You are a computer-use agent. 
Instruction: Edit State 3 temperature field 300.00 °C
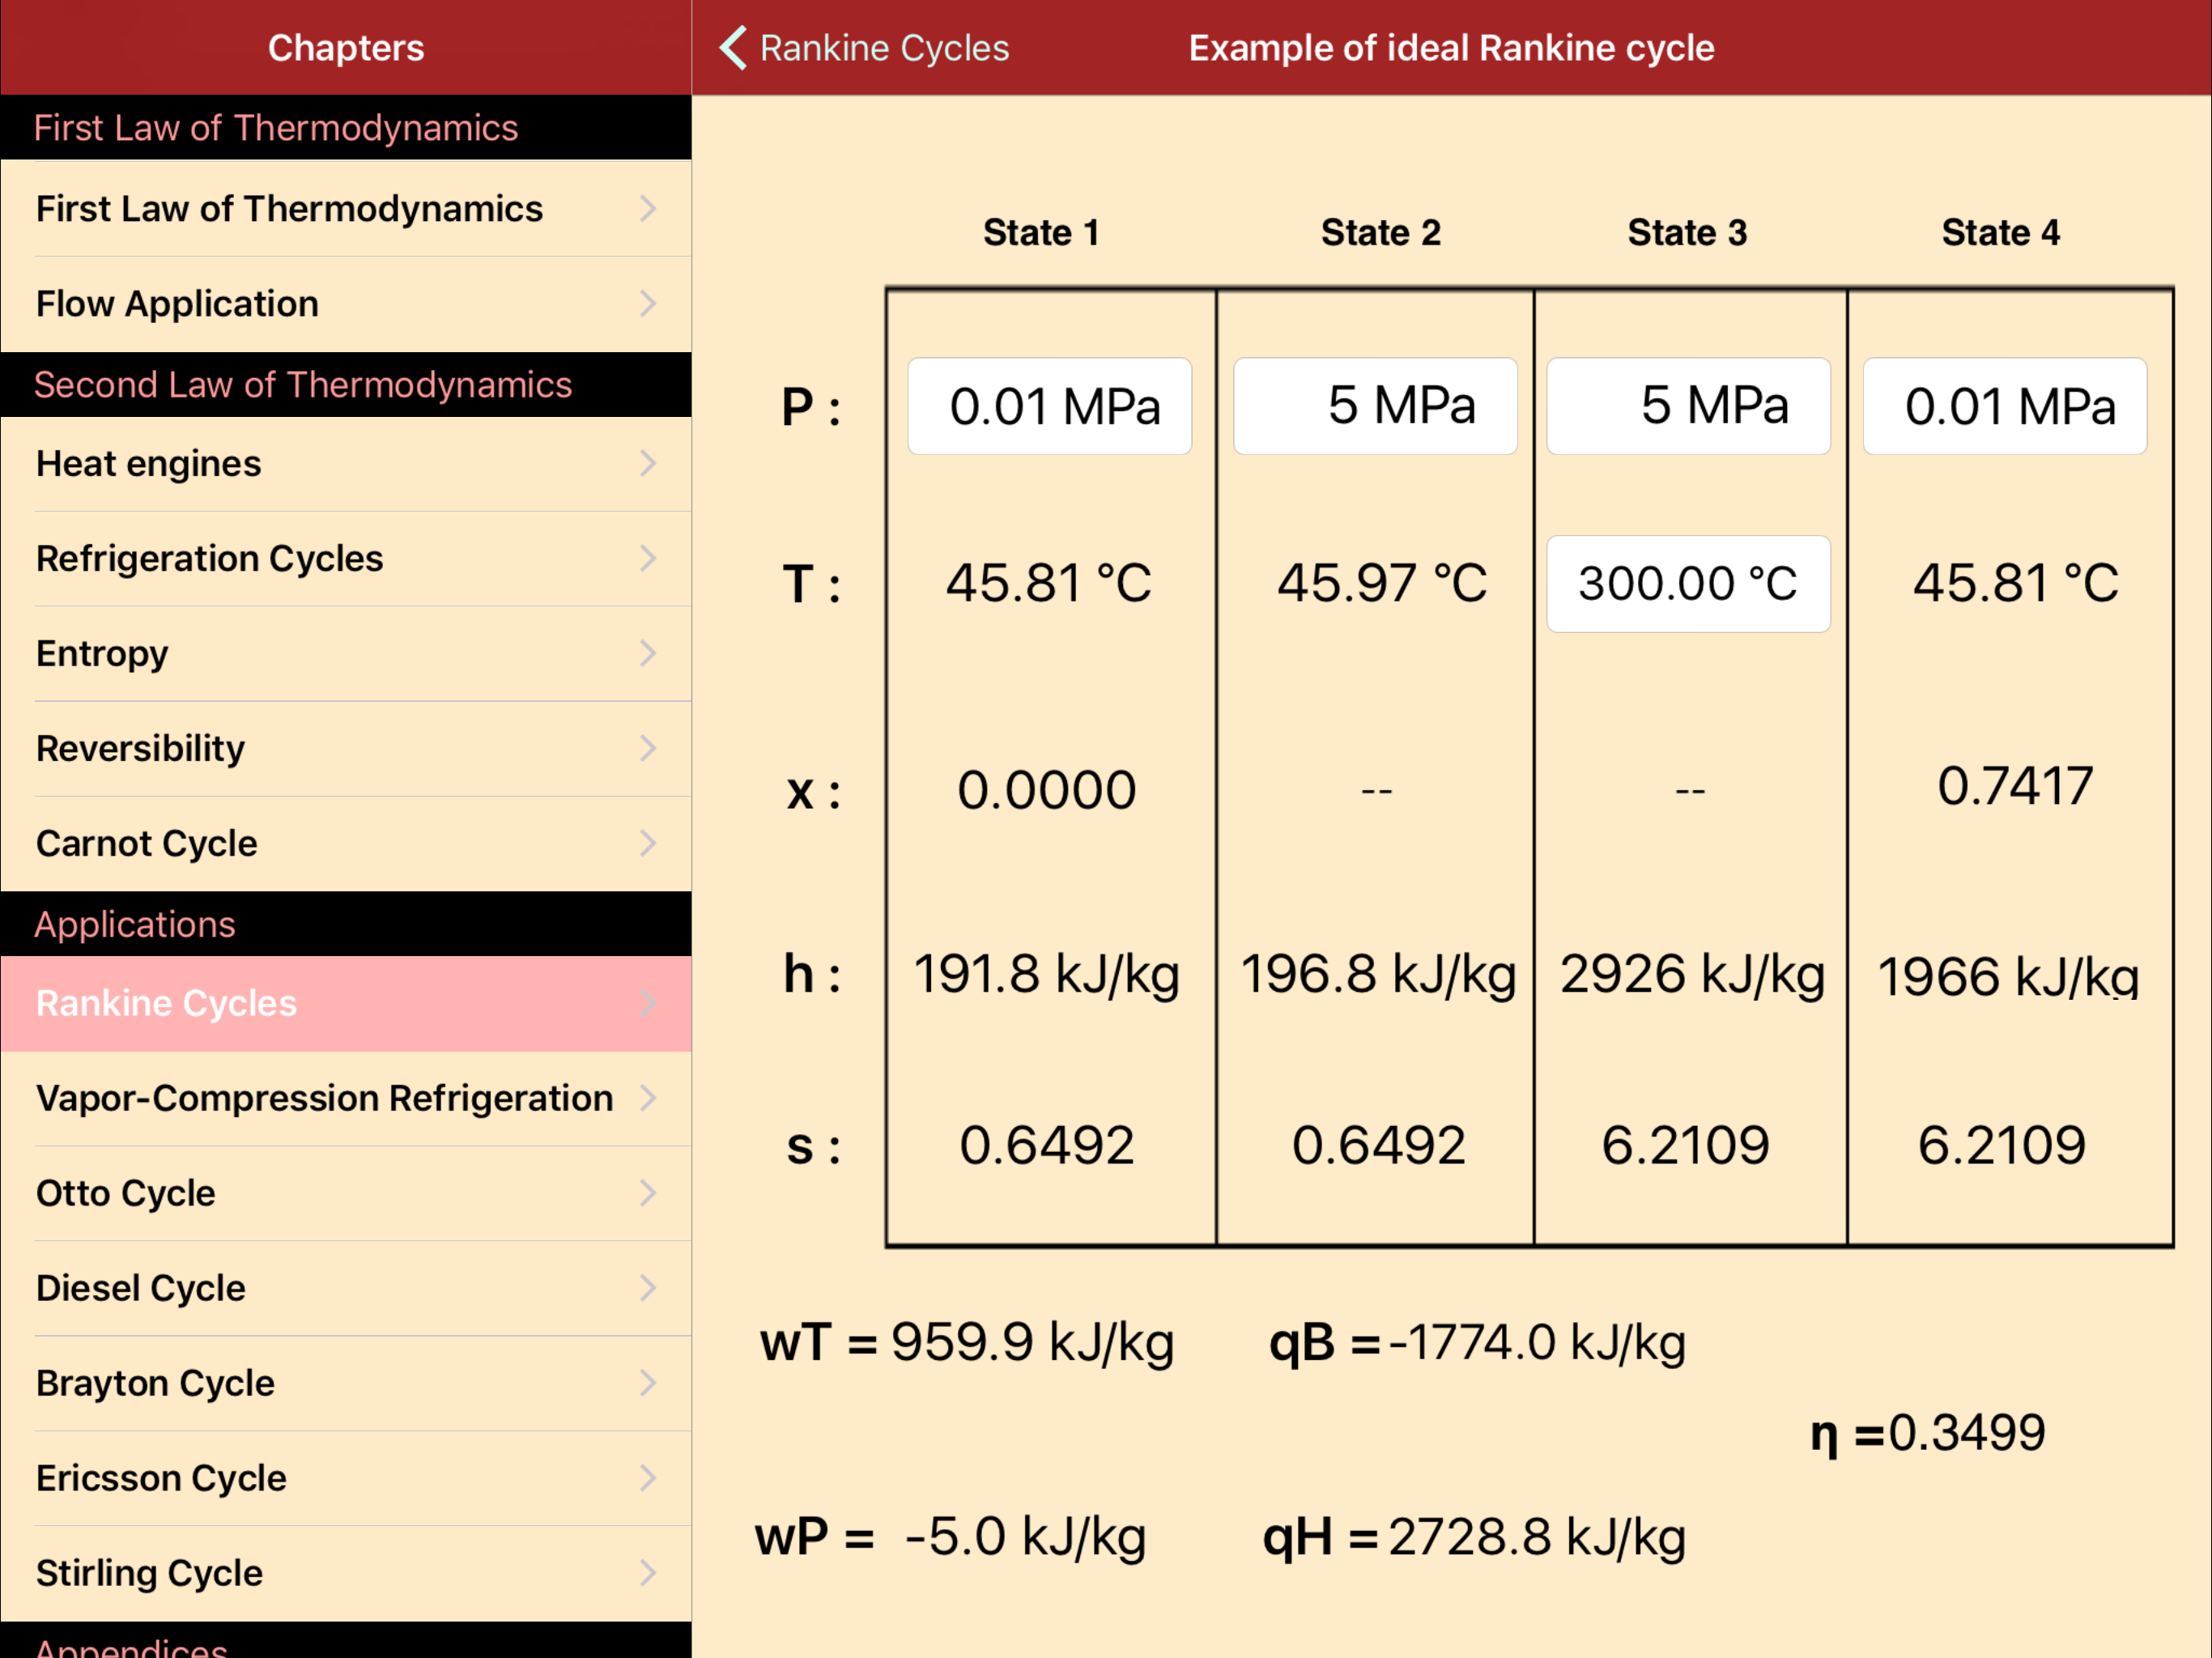click(x=1688, y=583)
